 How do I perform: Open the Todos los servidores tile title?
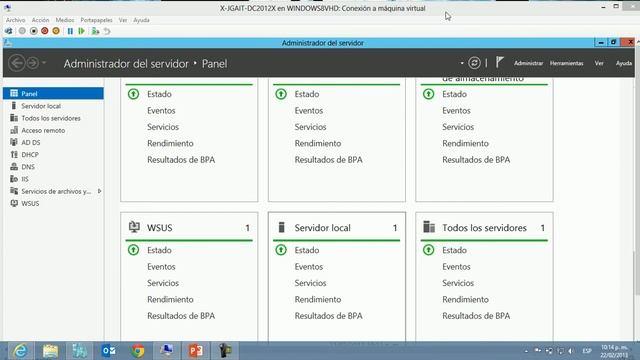click(x=484, y=228)
